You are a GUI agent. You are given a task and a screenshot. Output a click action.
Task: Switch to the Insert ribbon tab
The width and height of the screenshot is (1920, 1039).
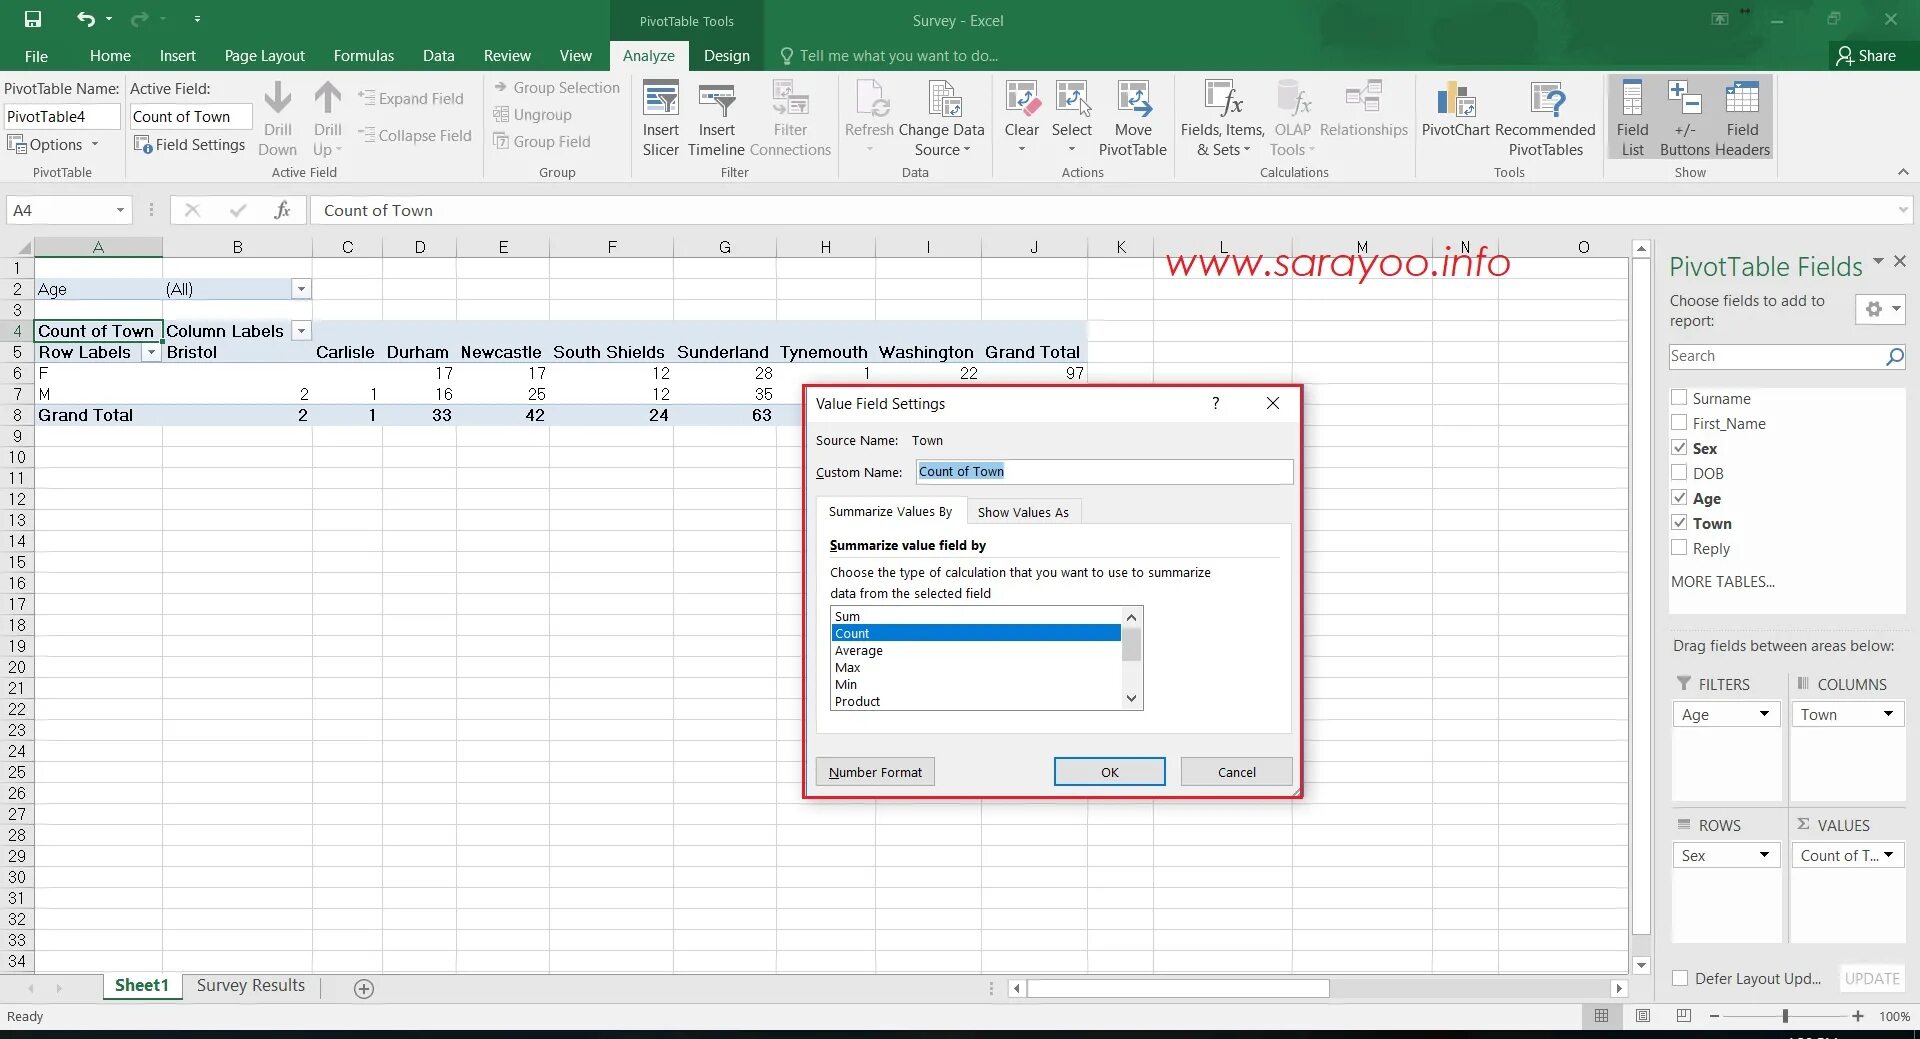tap(177, 56)
